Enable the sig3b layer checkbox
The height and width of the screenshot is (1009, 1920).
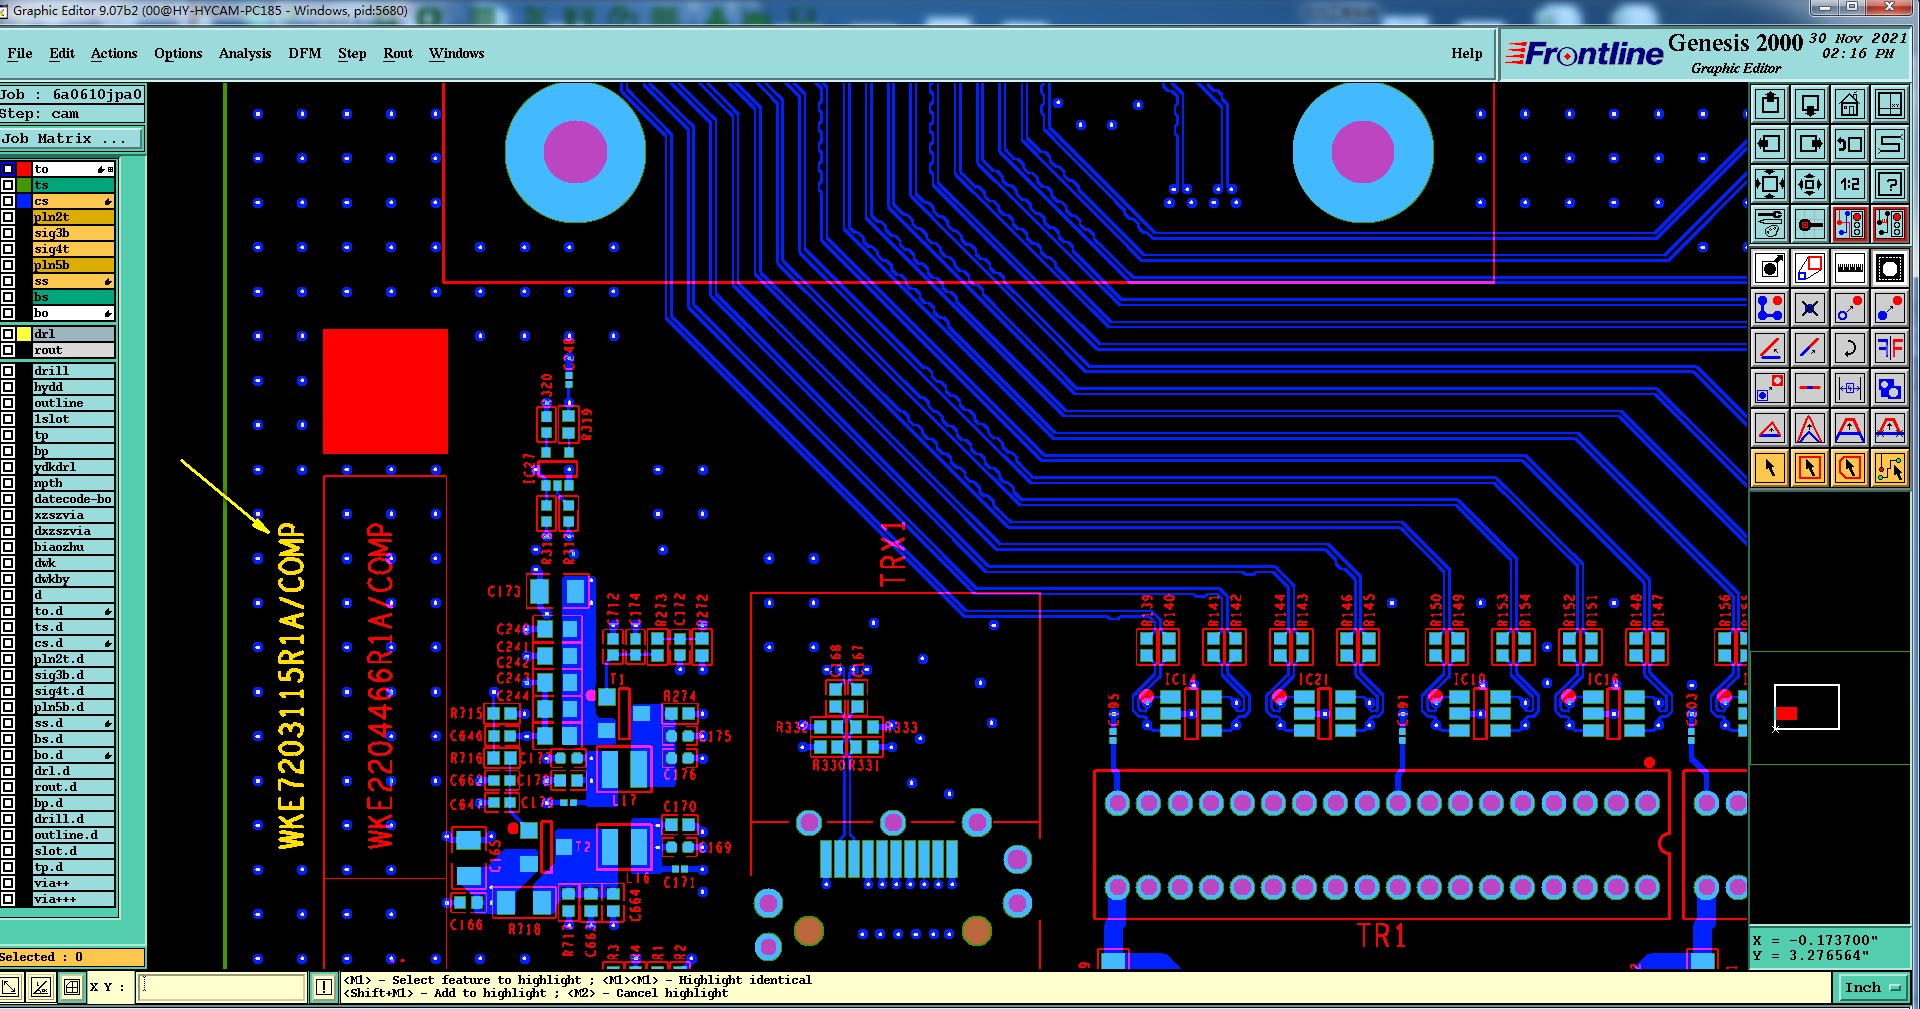8,233
